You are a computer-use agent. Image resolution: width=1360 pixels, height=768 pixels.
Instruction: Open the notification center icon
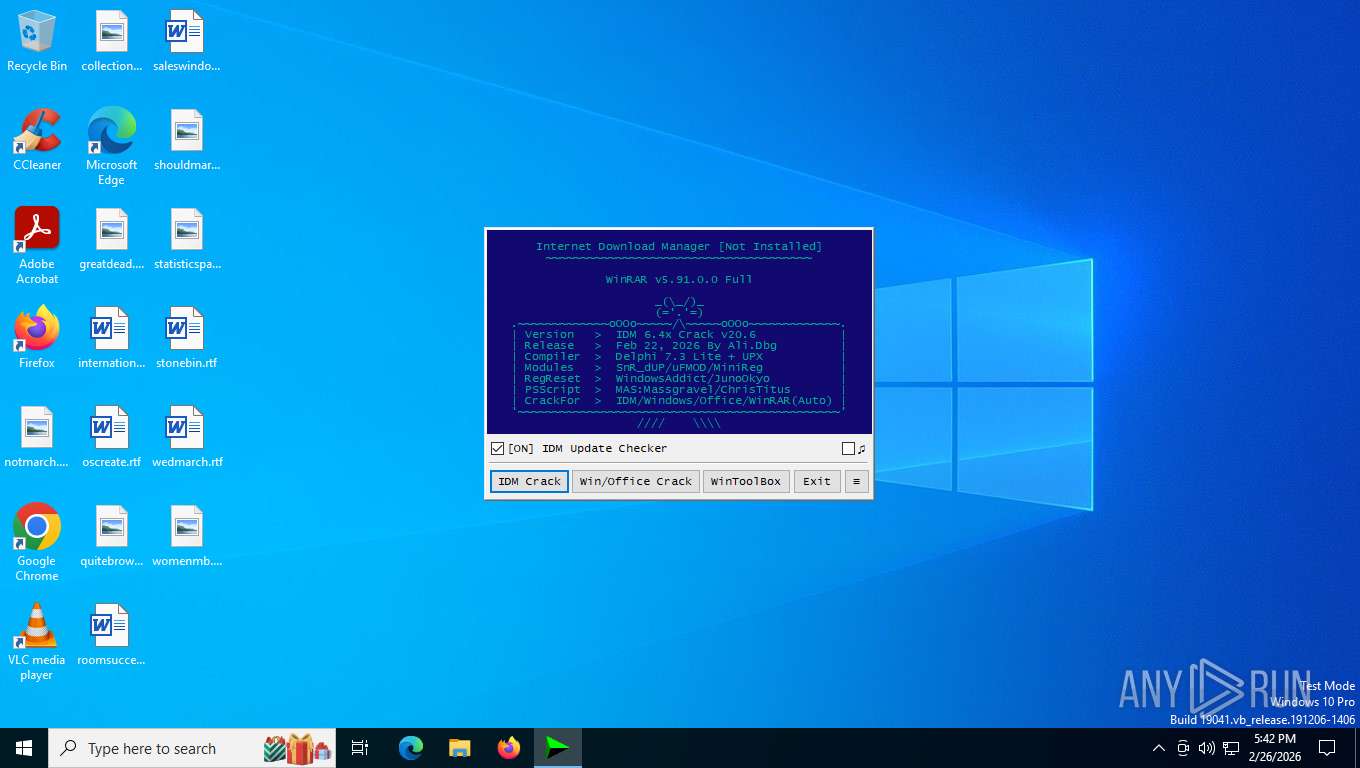coord(1327,748)
